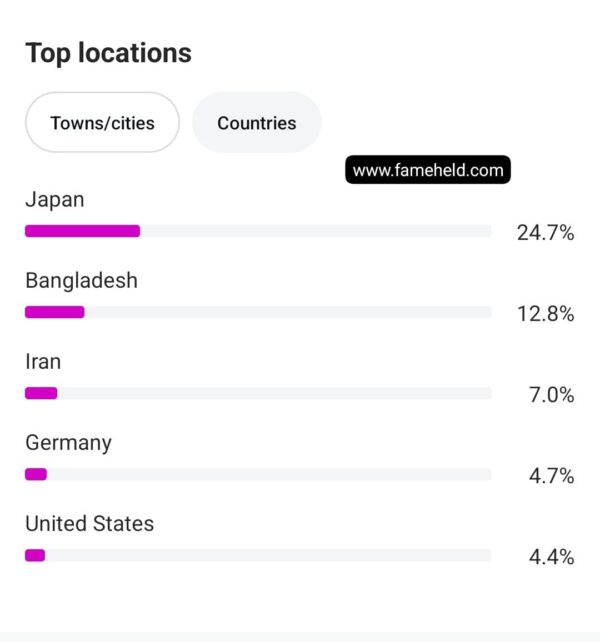The image size is (600, 642).
Task: Select the 4.4% value for United States
Action: click(x=551, y=557)
